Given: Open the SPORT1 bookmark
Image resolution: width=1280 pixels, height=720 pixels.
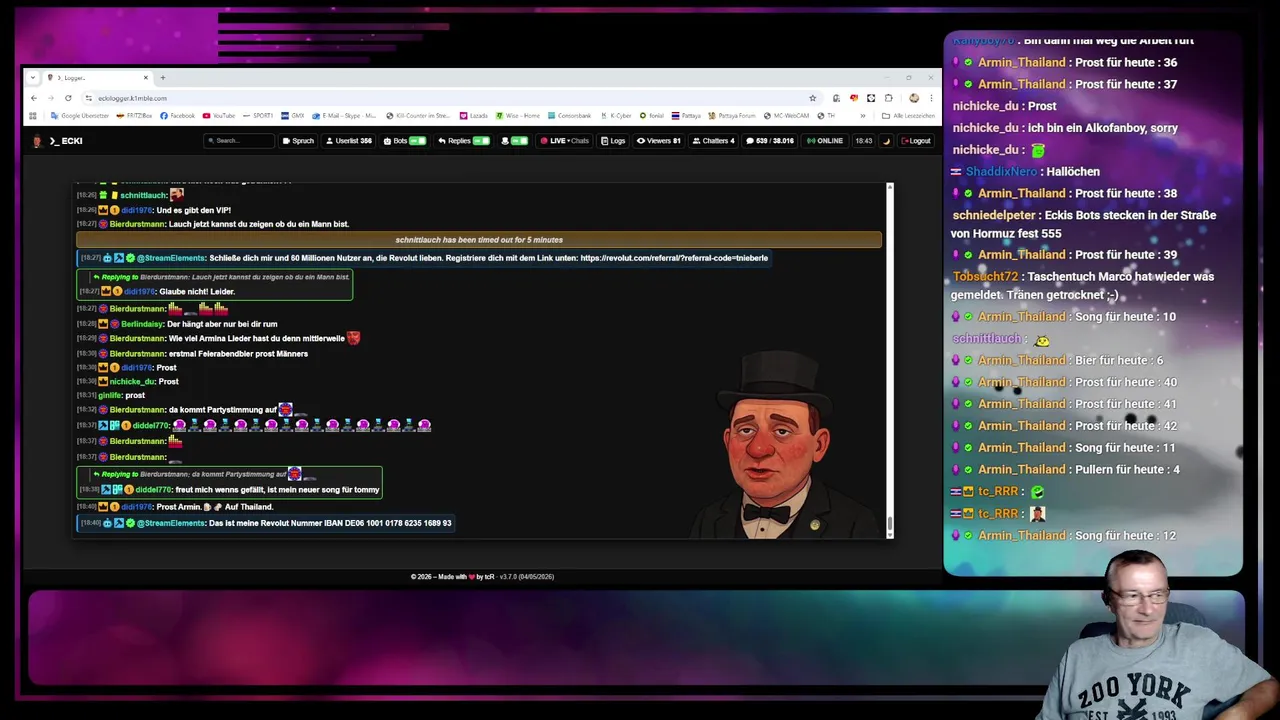Looking at the screenshot, I should coord(258,115).
